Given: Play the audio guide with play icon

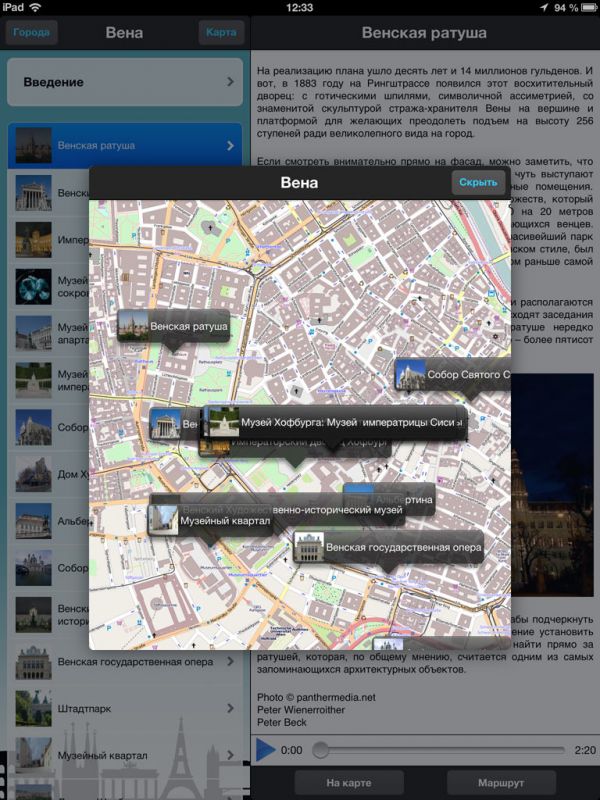Looking at the screenshot, I should [x=265, y=749].
